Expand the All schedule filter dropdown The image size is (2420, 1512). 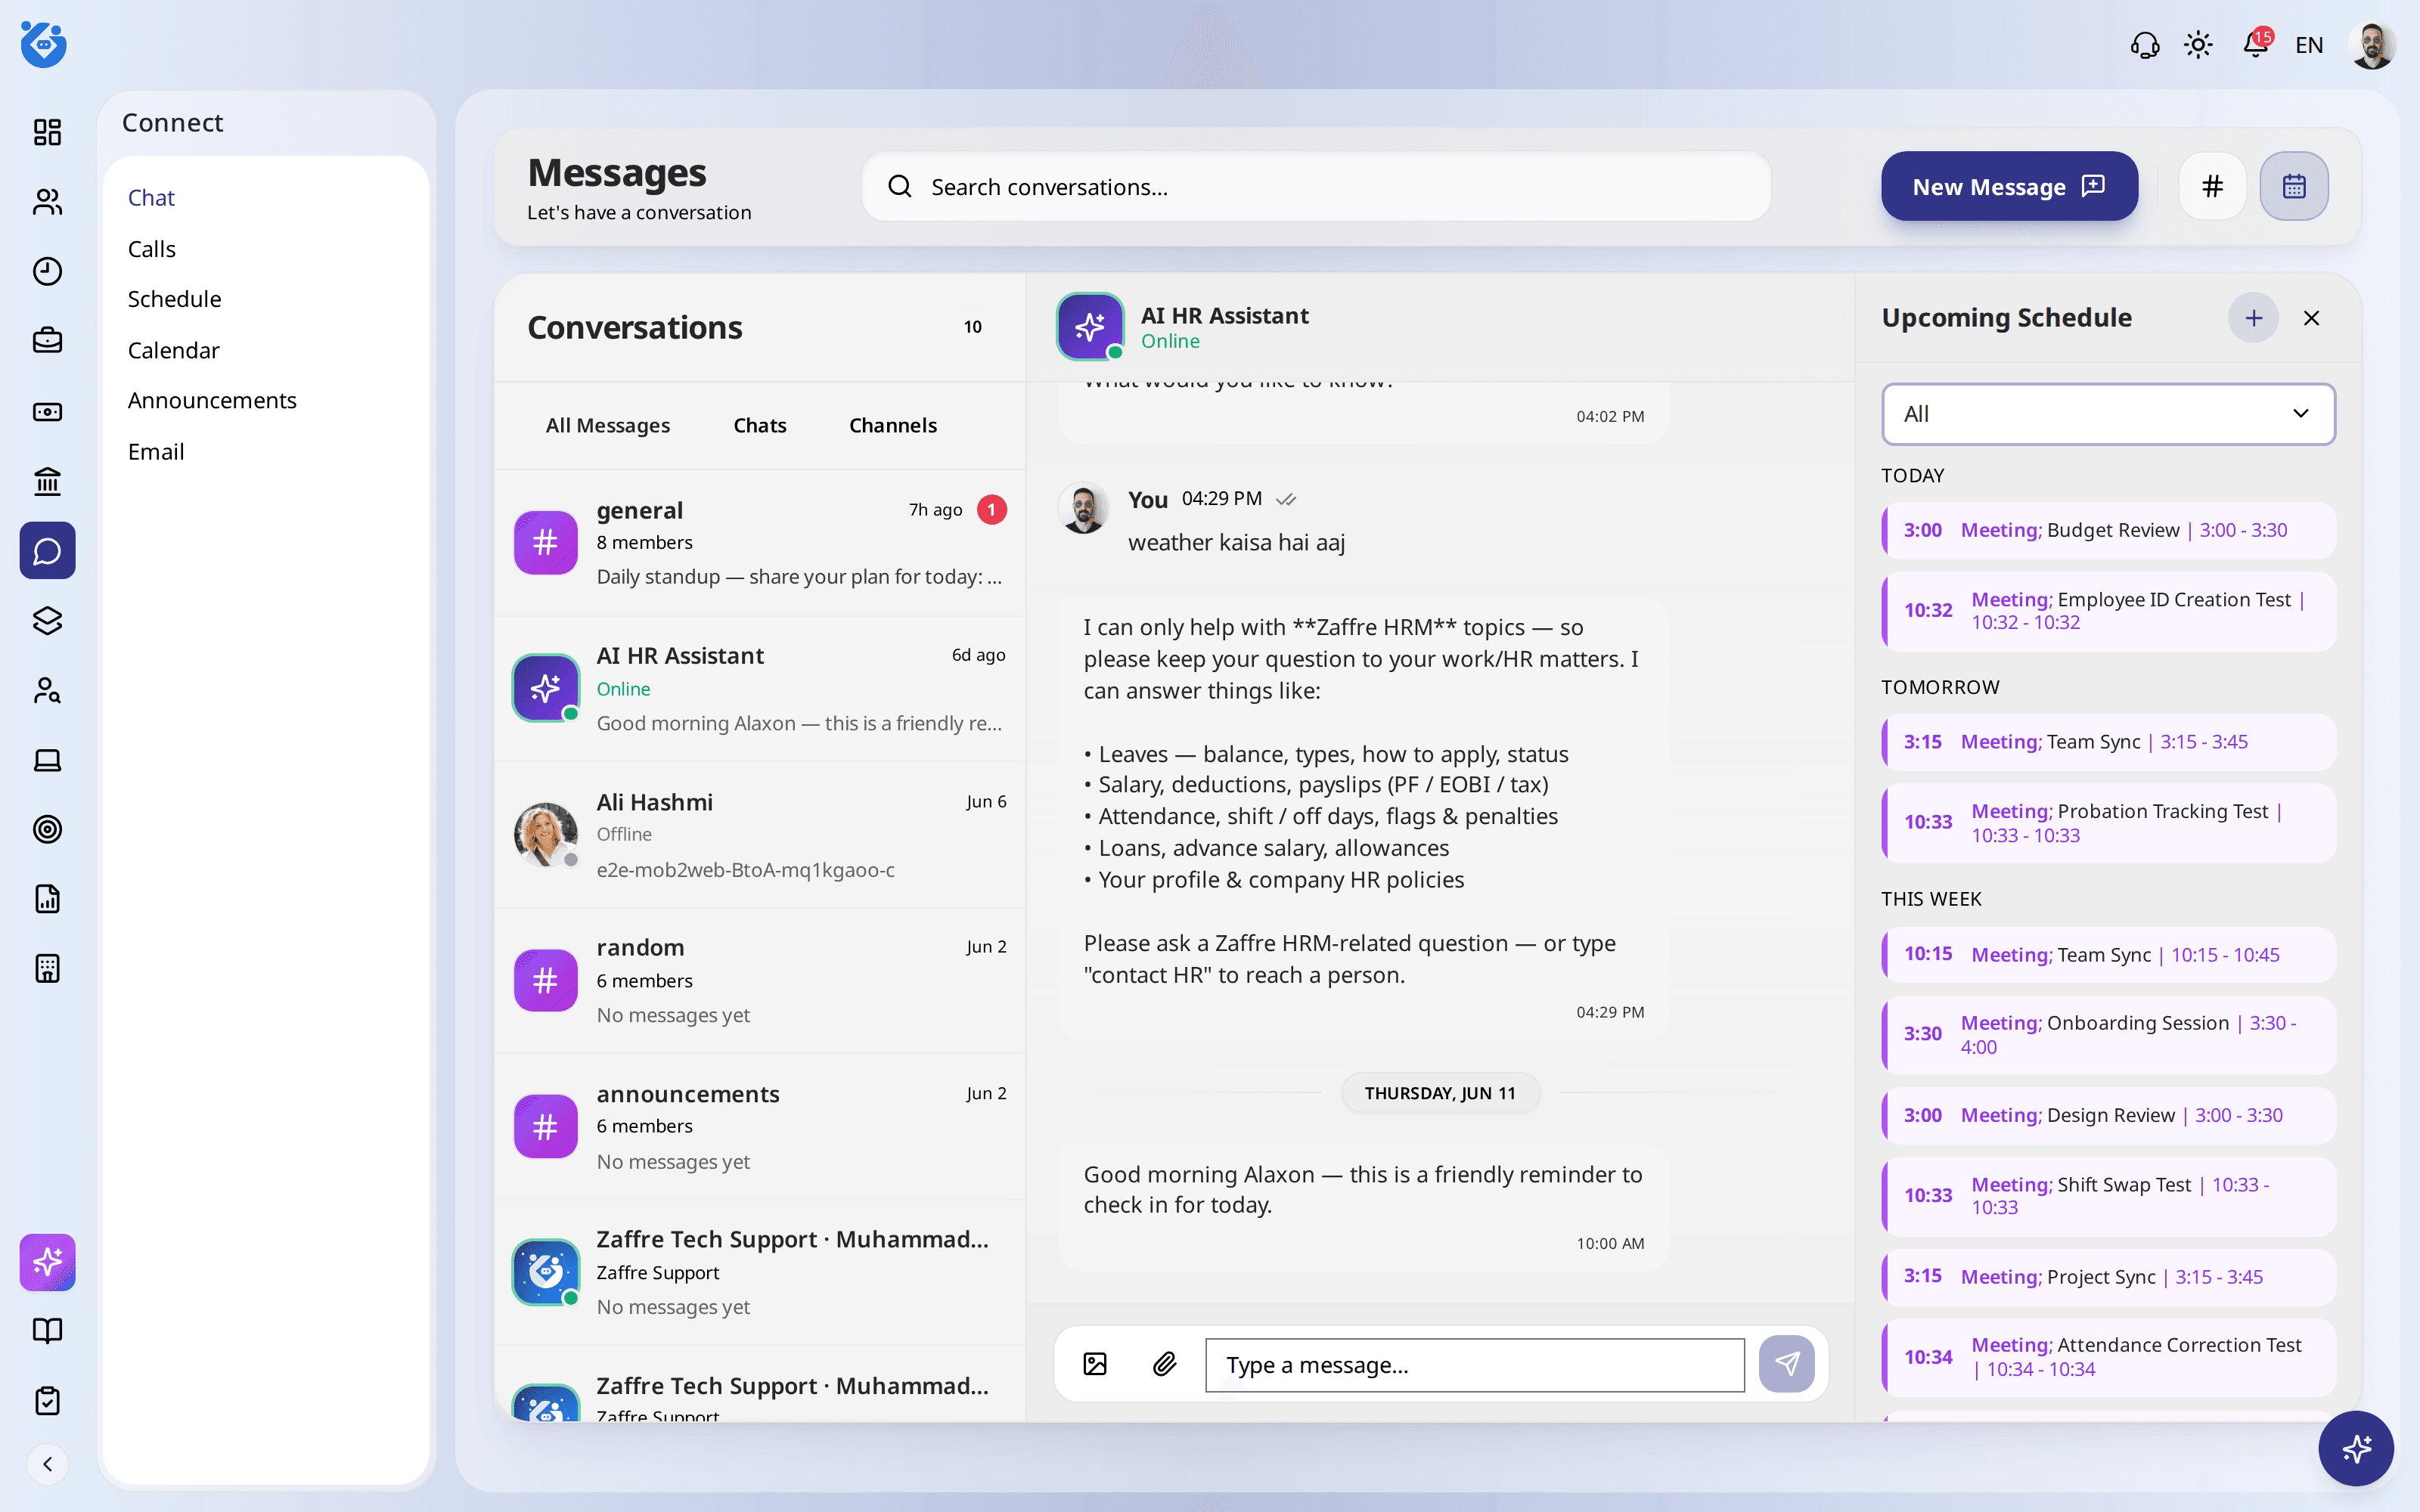(x=2108, y=414)
